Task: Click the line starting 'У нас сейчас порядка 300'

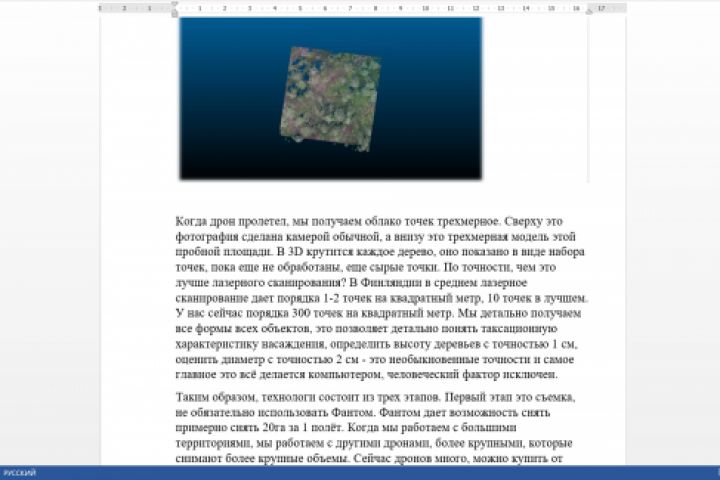Action: click(378, 313)
